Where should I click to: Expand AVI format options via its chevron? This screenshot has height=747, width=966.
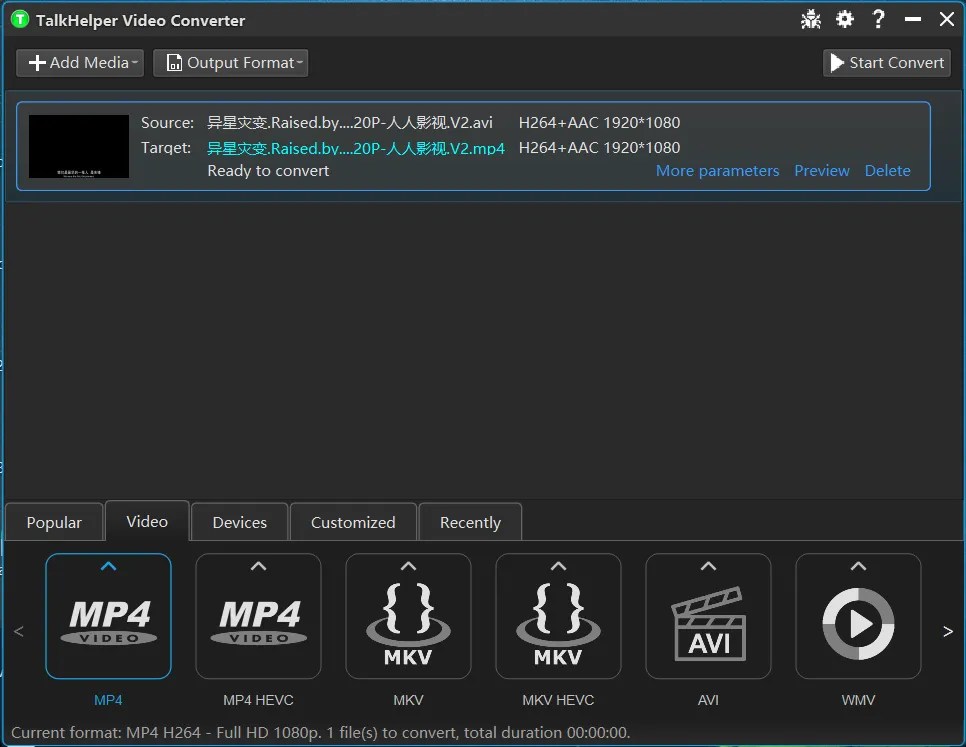[x=708, y=565]
